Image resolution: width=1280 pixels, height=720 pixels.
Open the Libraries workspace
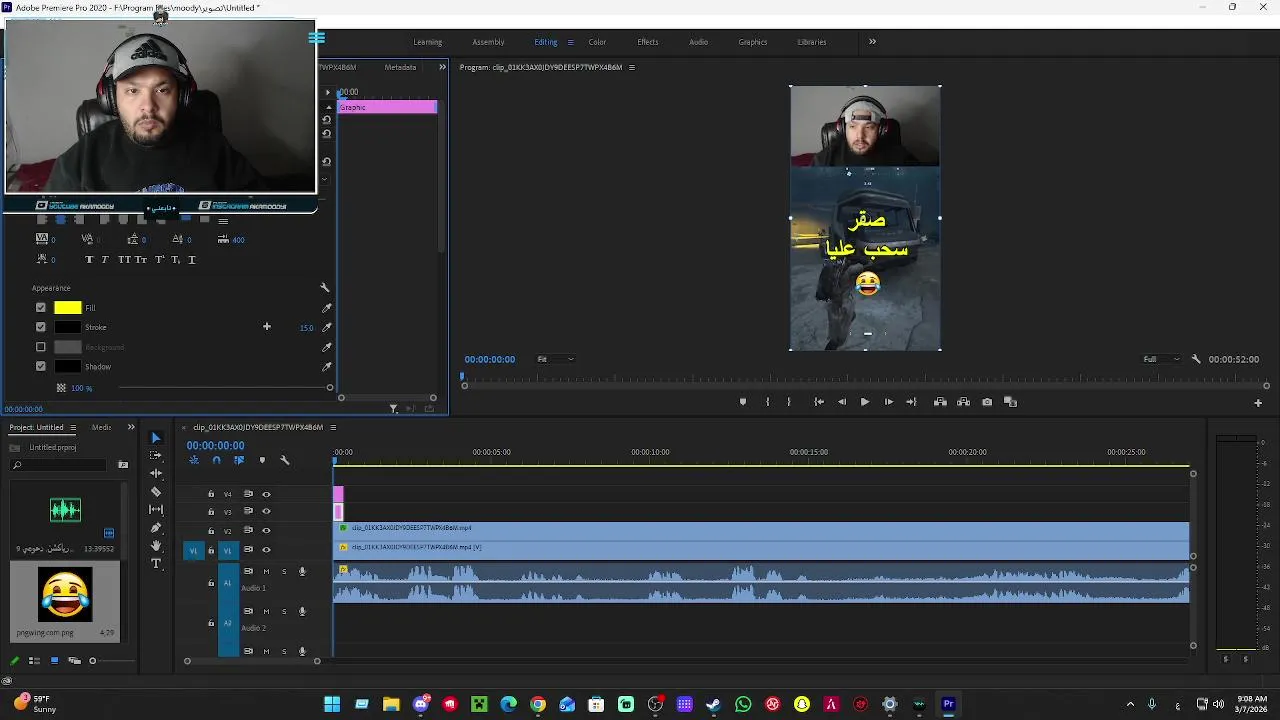[x=812, y=42]
